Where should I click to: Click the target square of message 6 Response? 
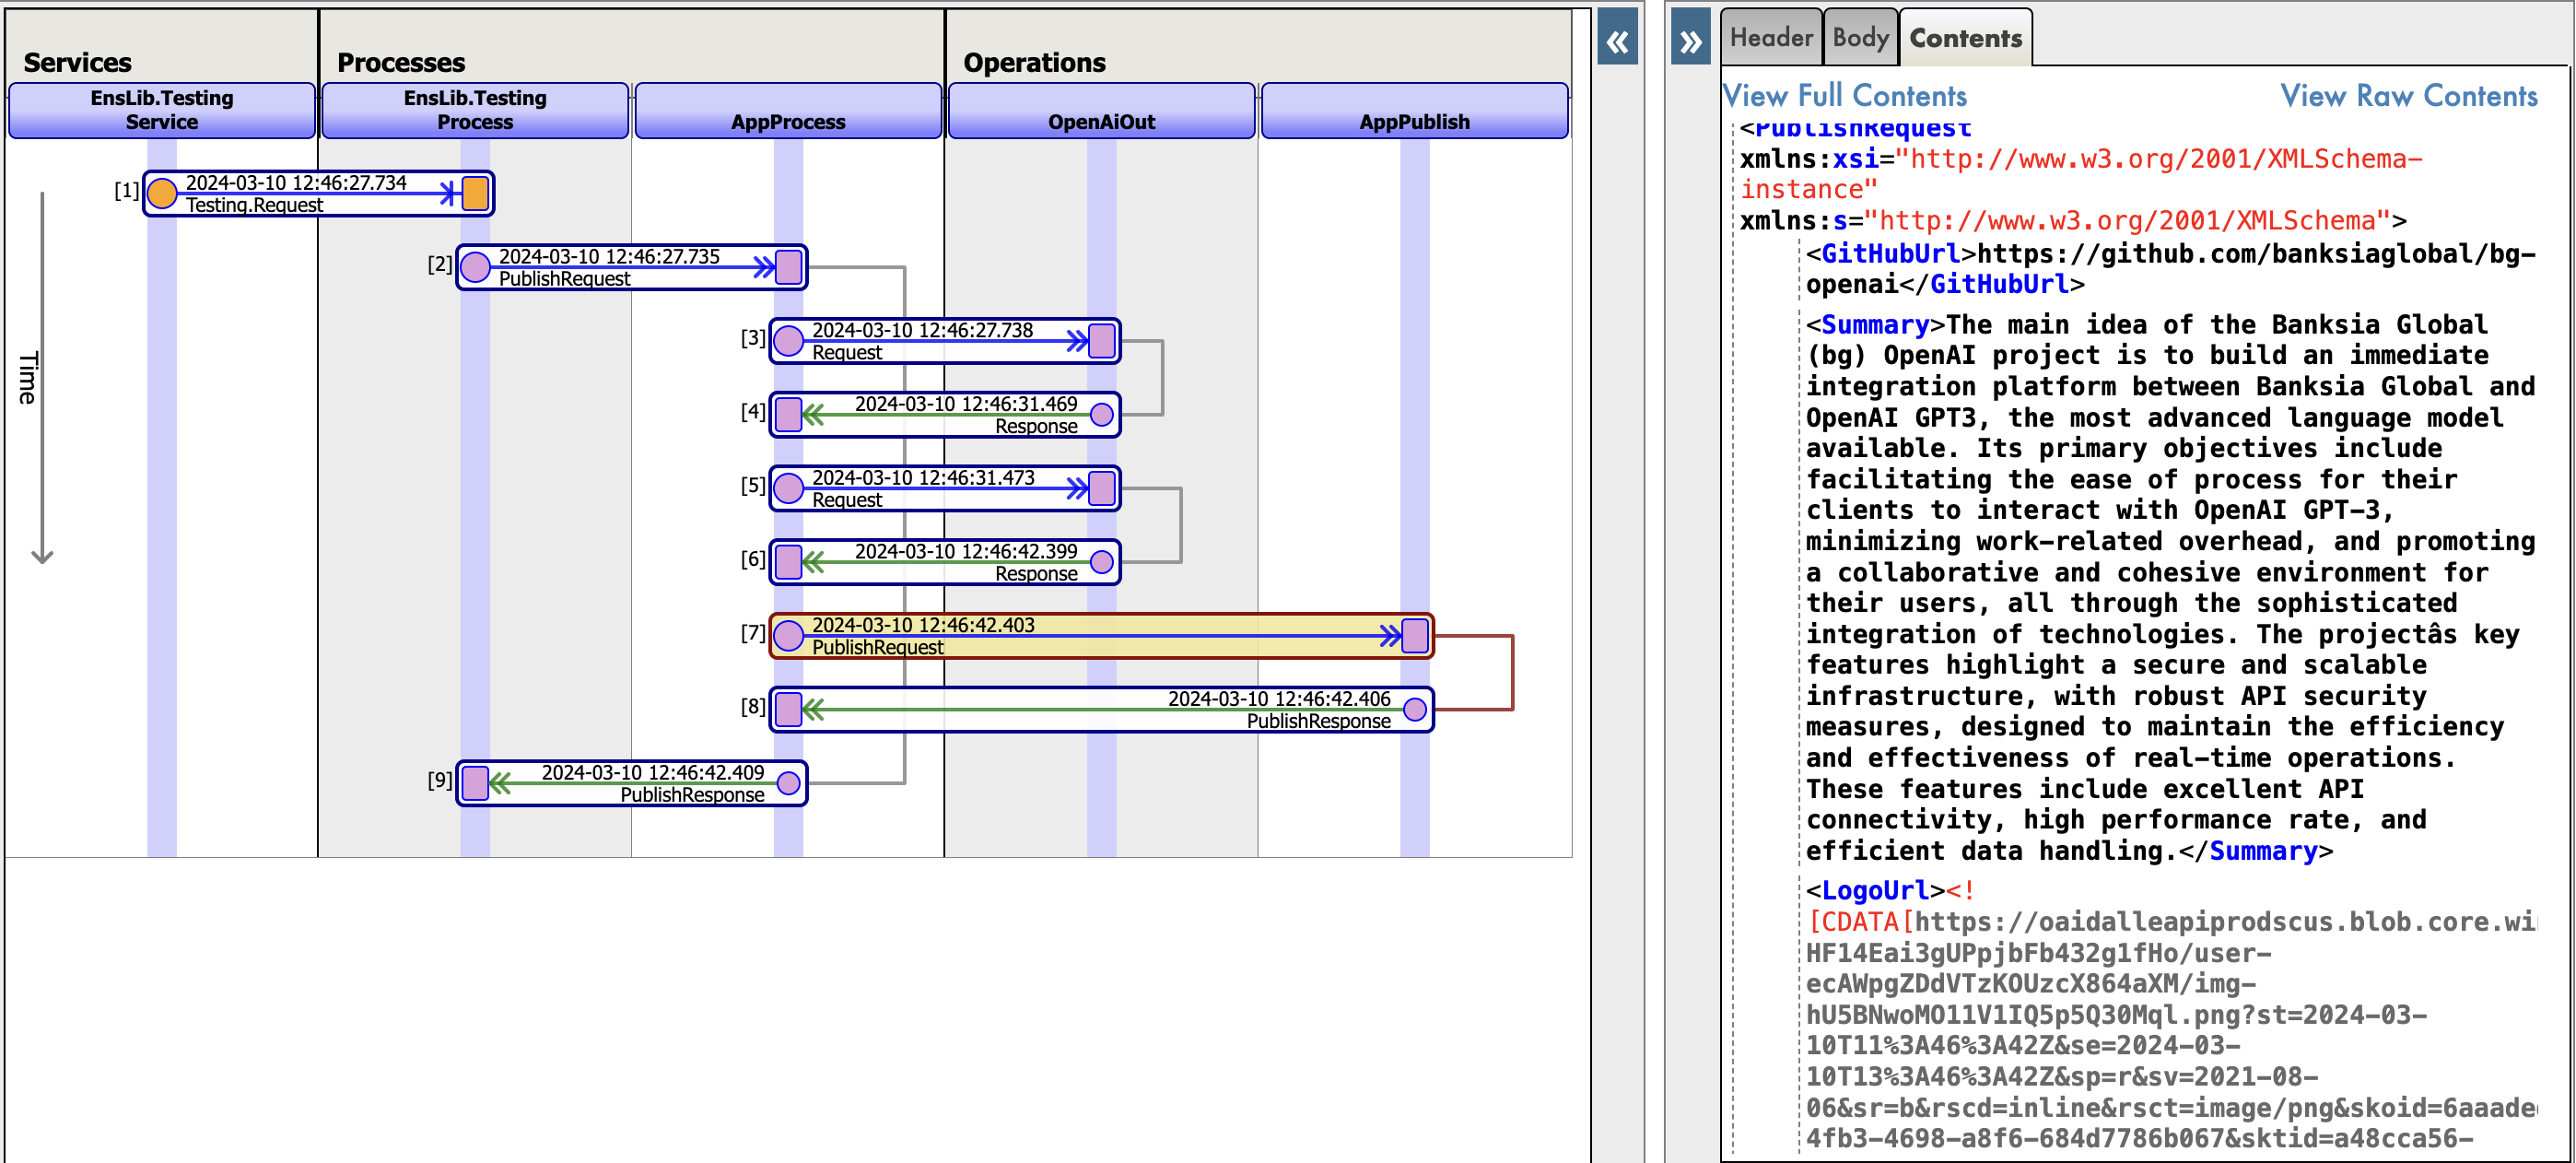[788, 563]
